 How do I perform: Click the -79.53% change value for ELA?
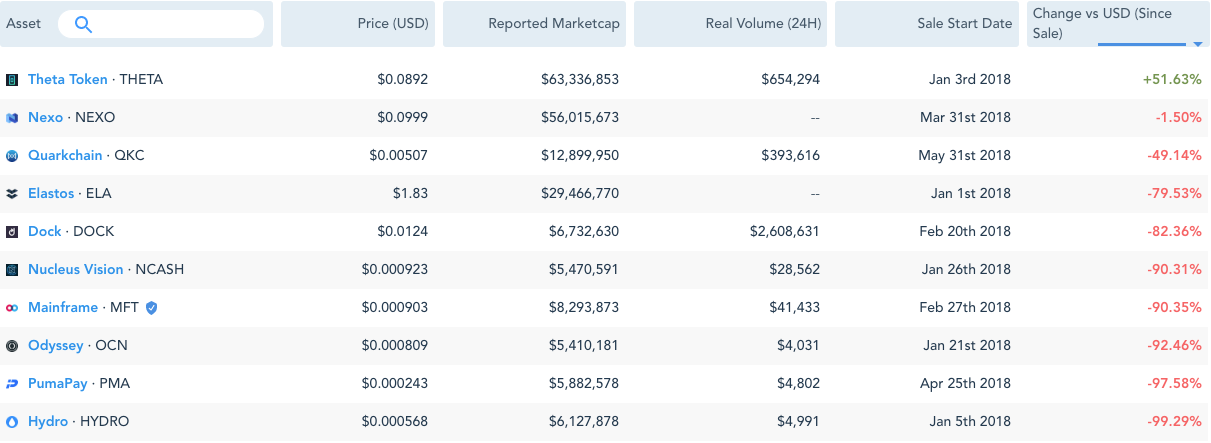[1175, 193]
